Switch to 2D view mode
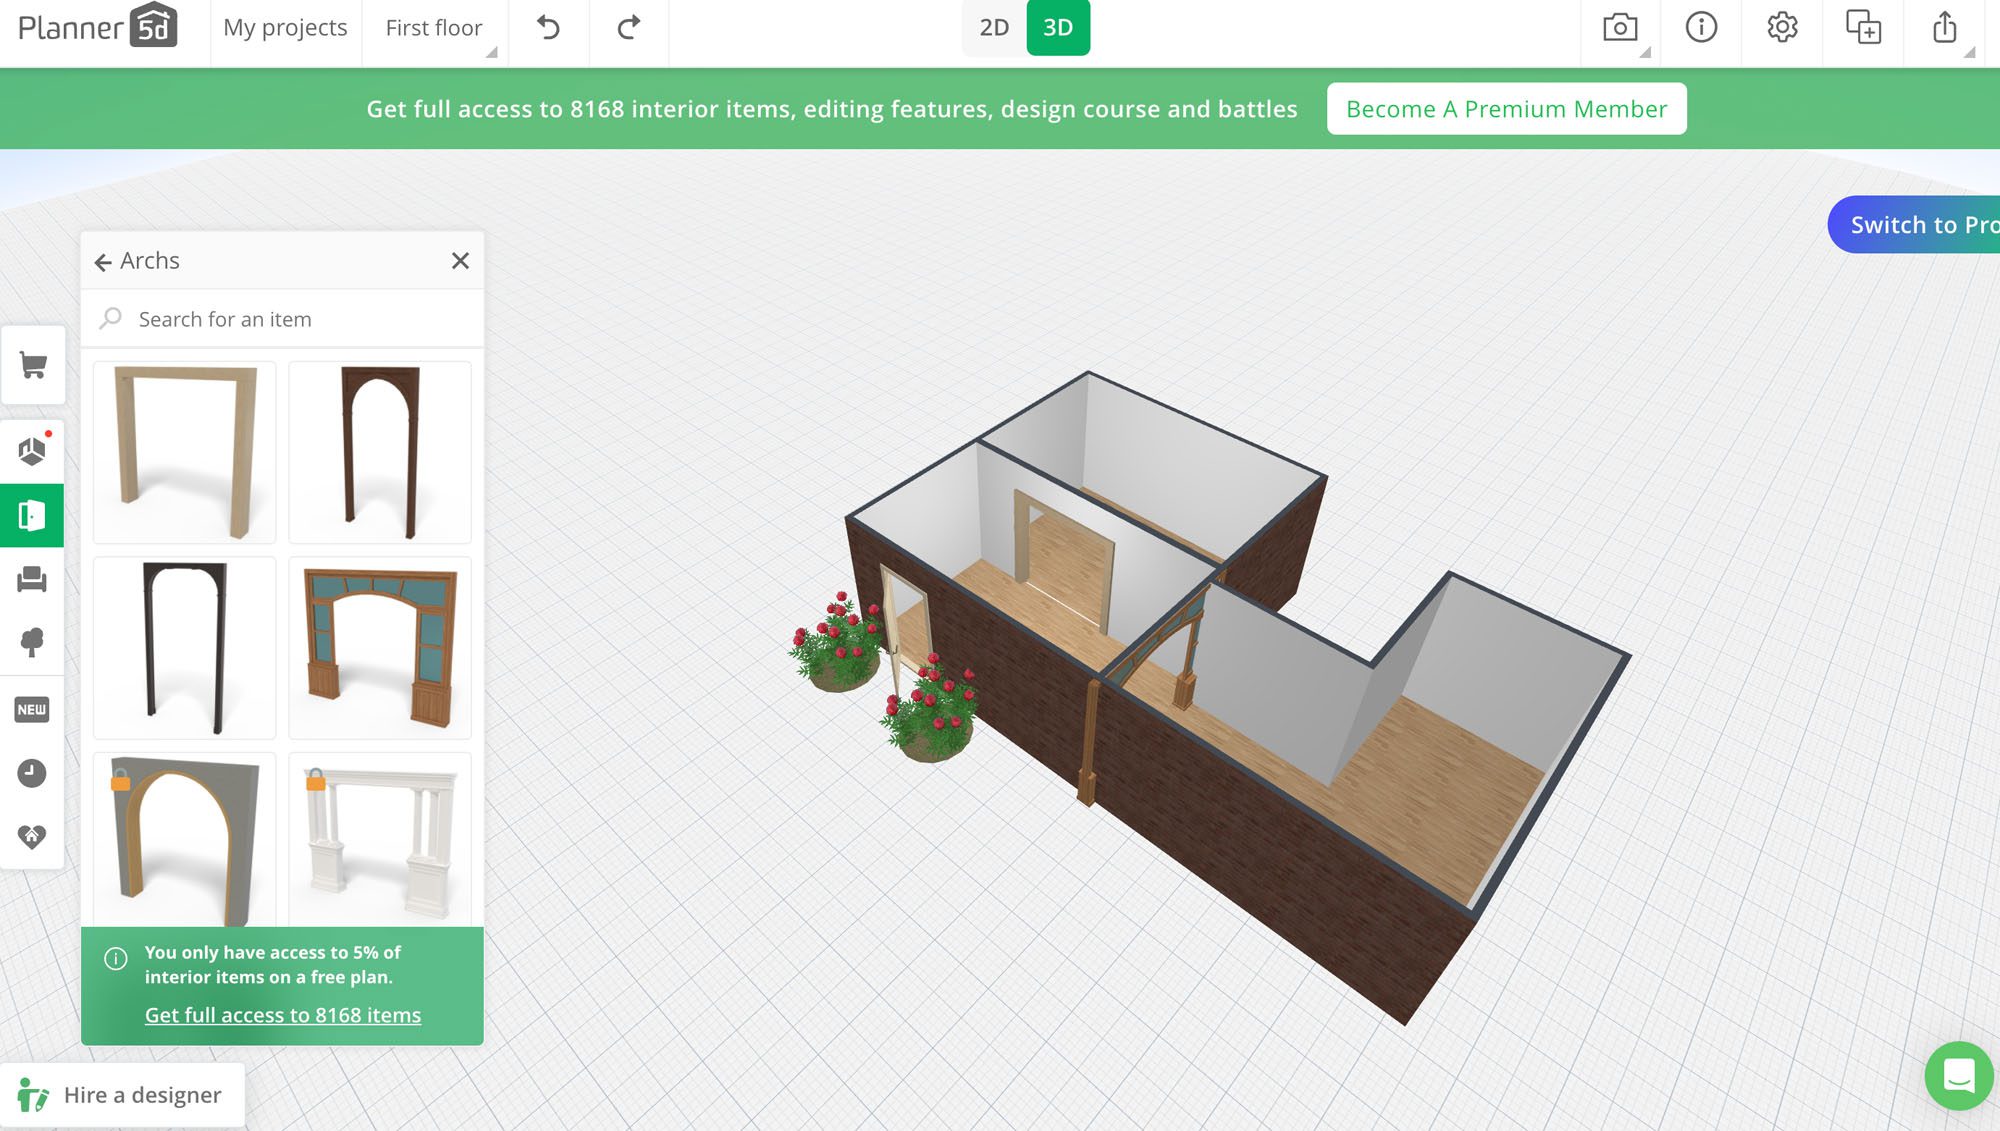Screen dimensions: 2000x1131 coord(993,28)
